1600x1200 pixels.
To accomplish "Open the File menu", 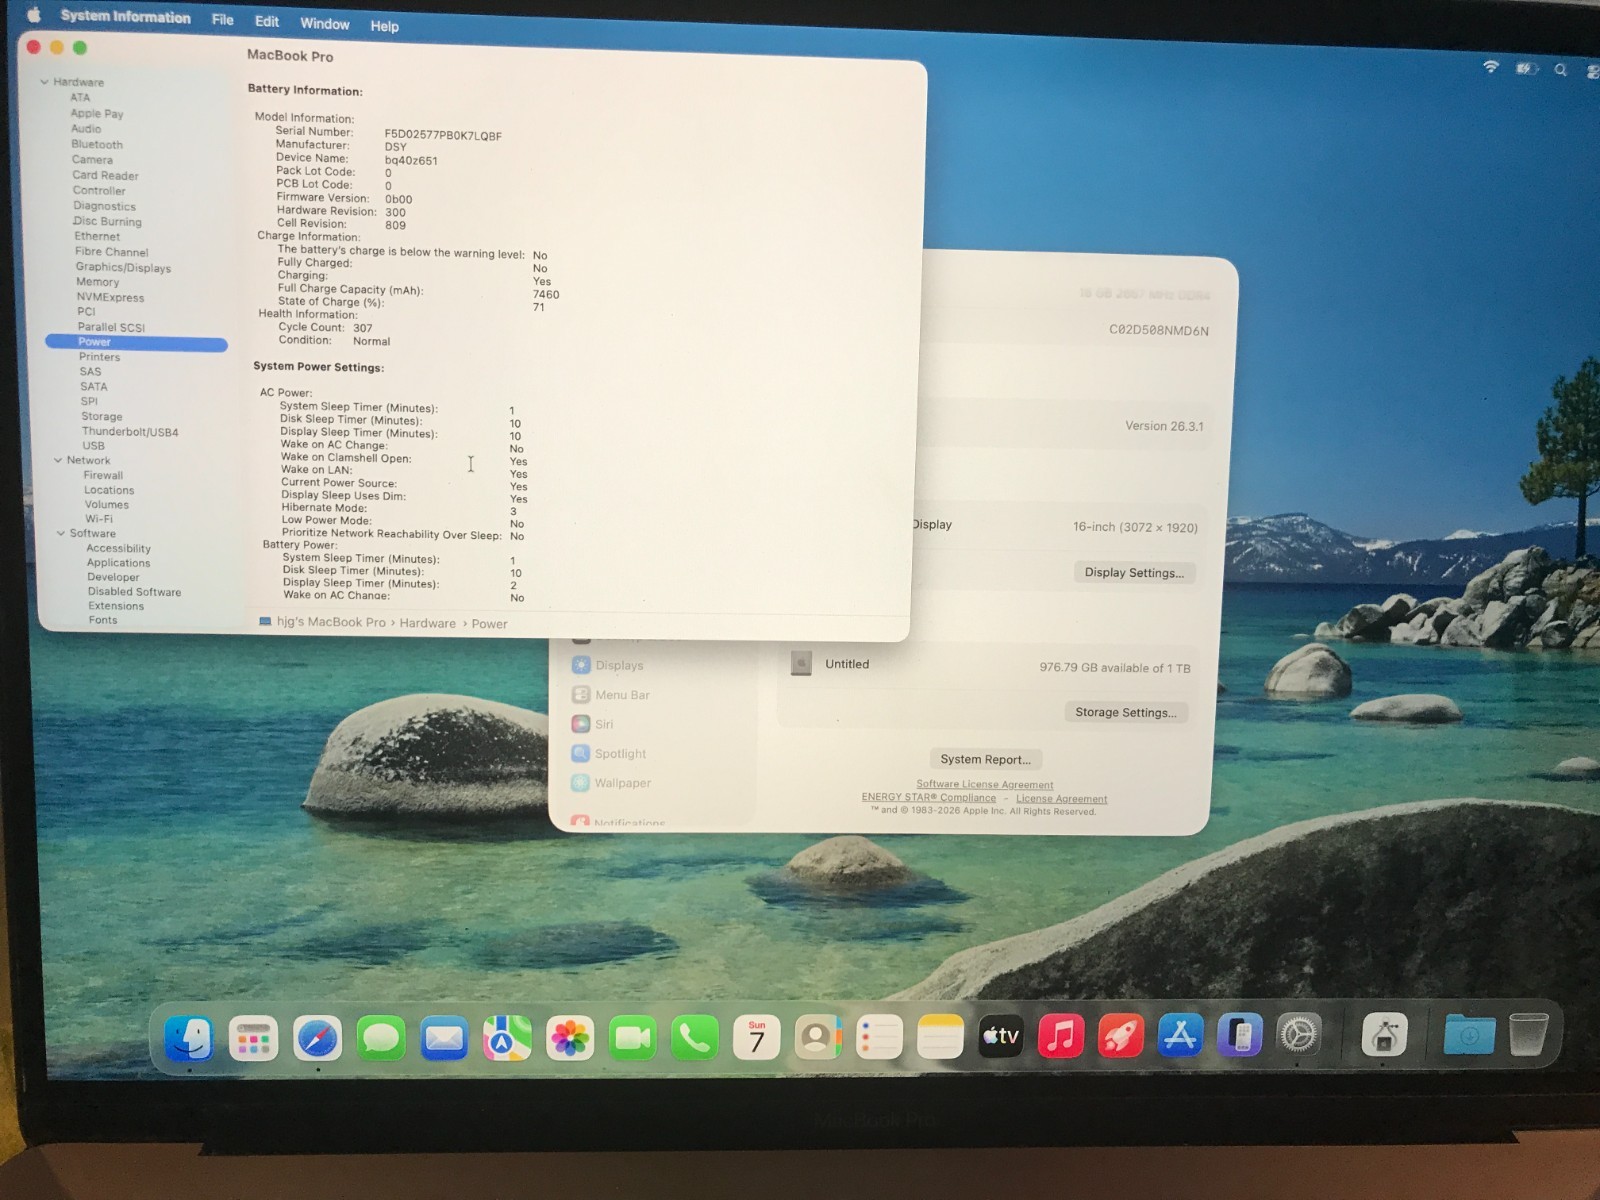I will coord(223,19).
